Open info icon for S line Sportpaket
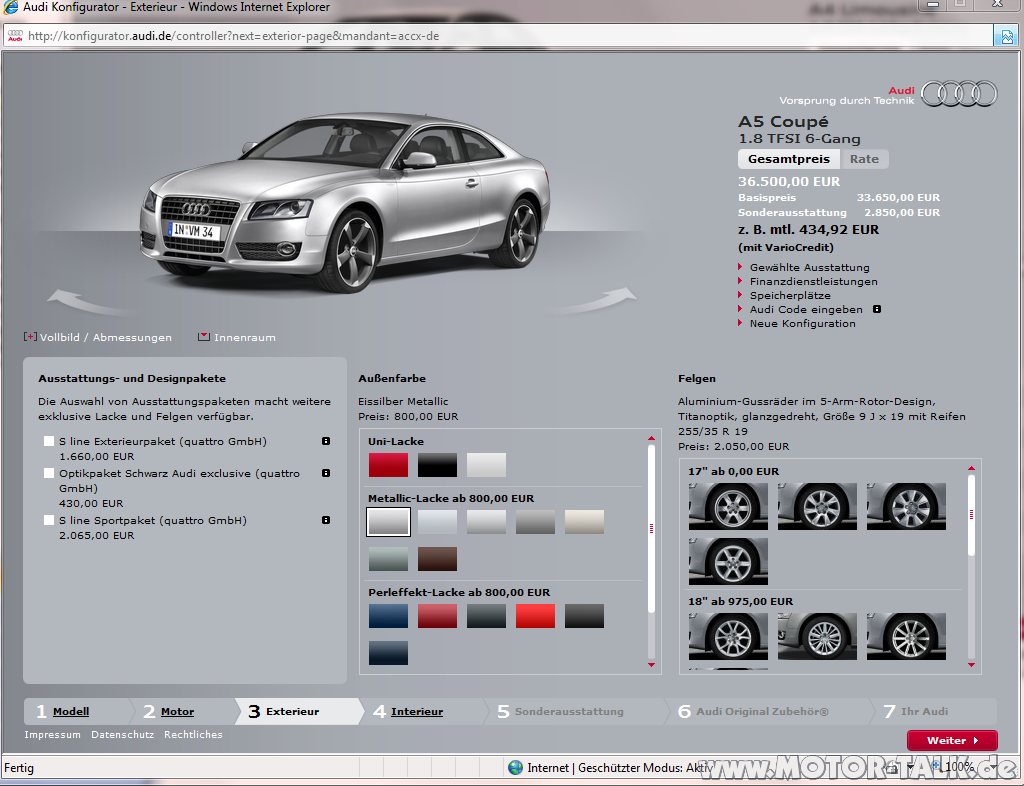This screenshot has width=1024, height=786. coord(326,520)
